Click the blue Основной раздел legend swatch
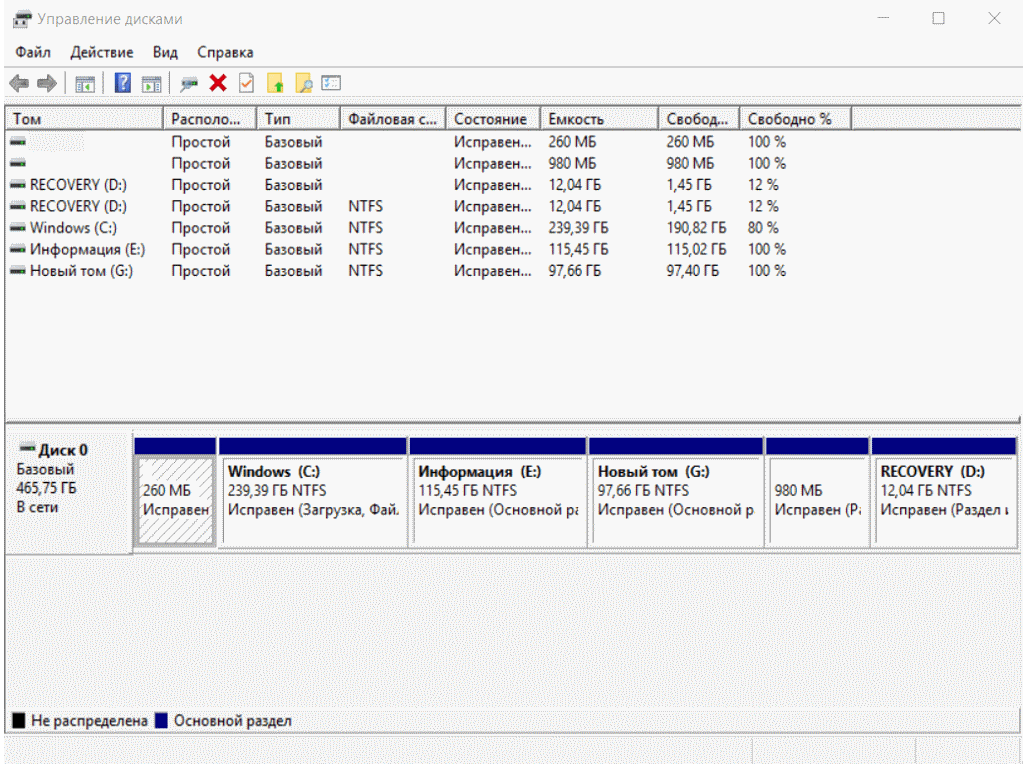The width and height of the screenshot is (1024, 768). [161, 721]
